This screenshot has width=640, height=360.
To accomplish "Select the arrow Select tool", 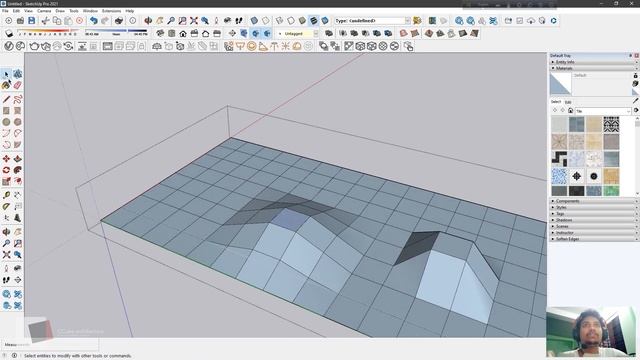I will click(x=6, y=74).
